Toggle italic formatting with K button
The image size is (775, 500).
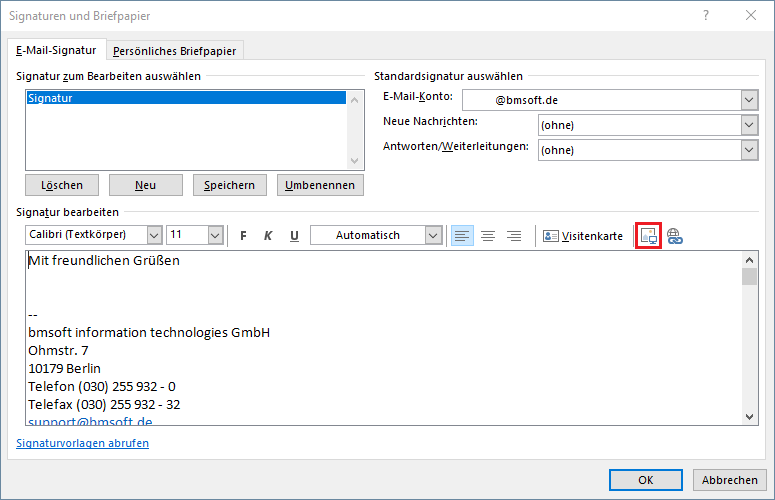coord(268,236)
